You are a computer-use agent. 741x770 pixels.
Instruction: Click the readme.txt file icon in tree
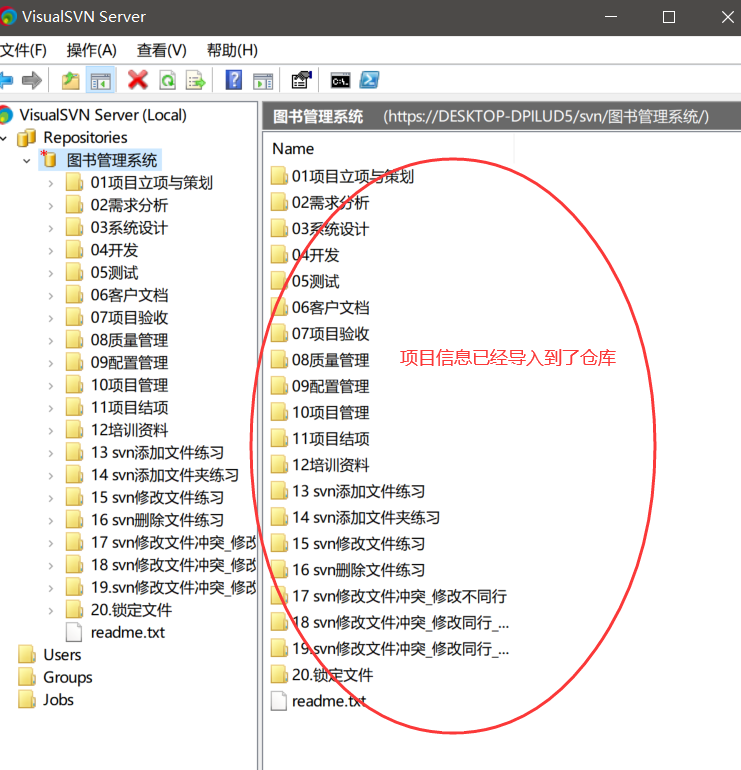click(74, 632)
